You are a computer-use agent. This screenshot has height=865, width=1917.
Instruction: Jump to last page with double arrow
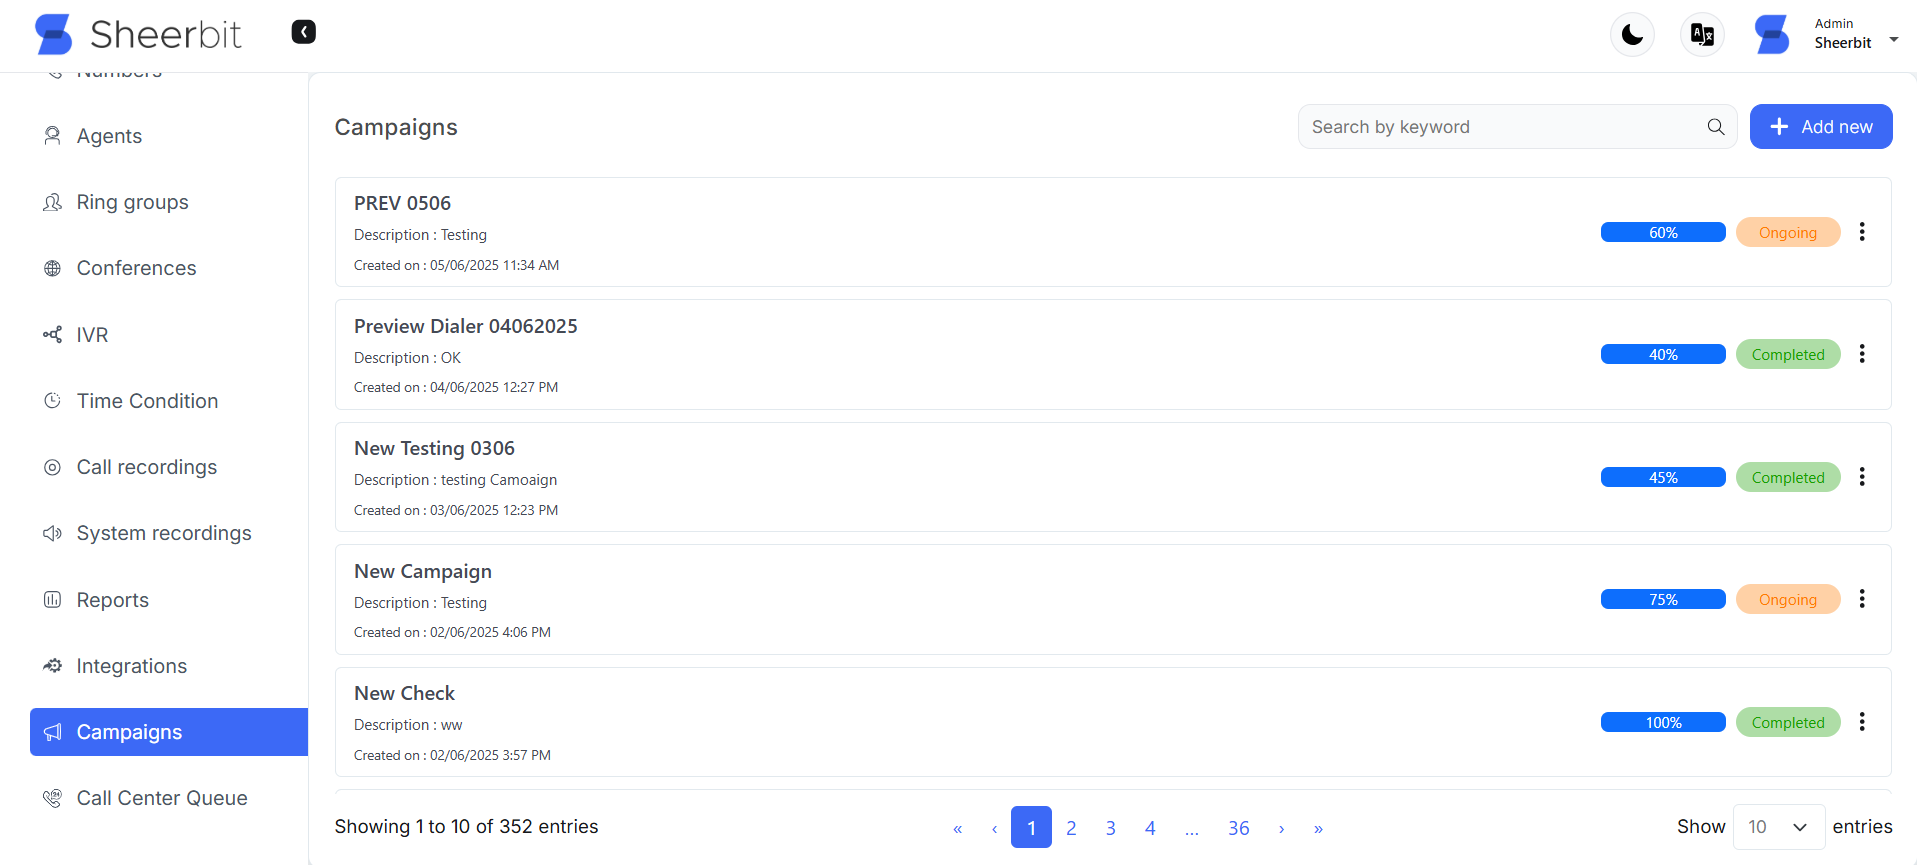click(x=1318, y=829)
